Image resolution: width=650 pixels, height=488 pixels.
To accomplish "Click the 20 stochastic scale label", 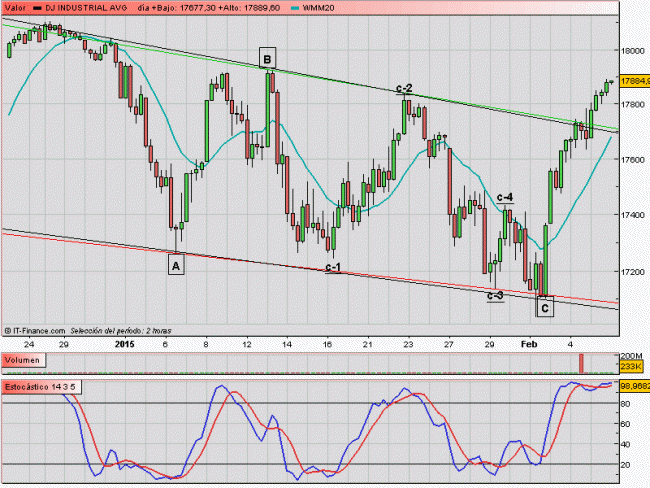I will pos(626,465).
